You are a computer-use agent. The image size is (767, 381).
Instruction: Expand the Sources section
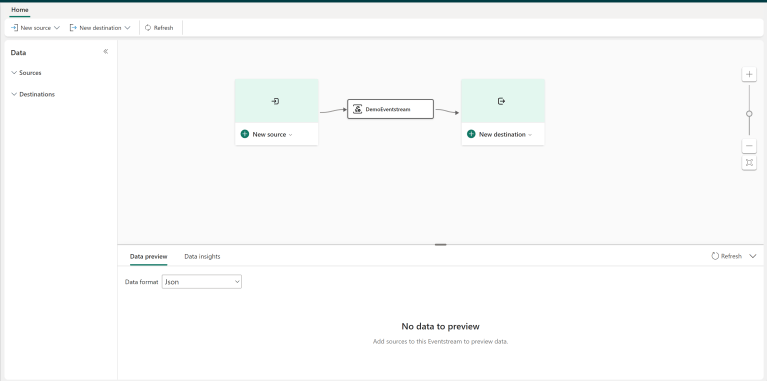26,73
